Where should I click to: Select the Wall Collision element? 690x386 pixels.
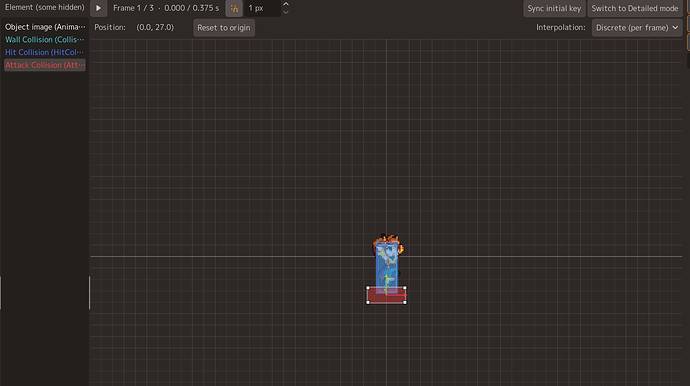(x=45, y=40)
